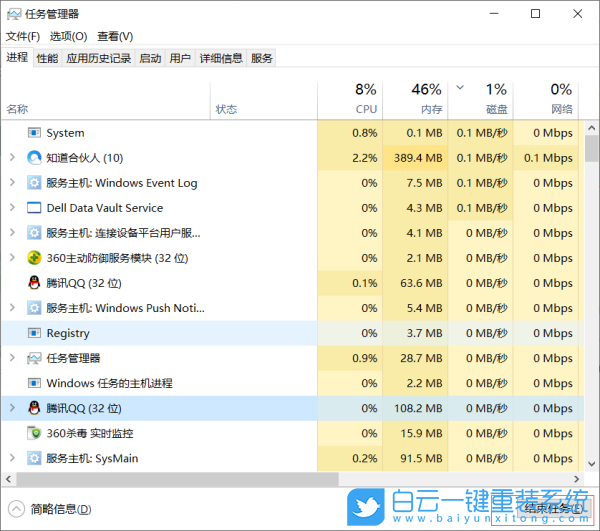Expand the Dell Data Vault Service row

click(x=12, y=207)
